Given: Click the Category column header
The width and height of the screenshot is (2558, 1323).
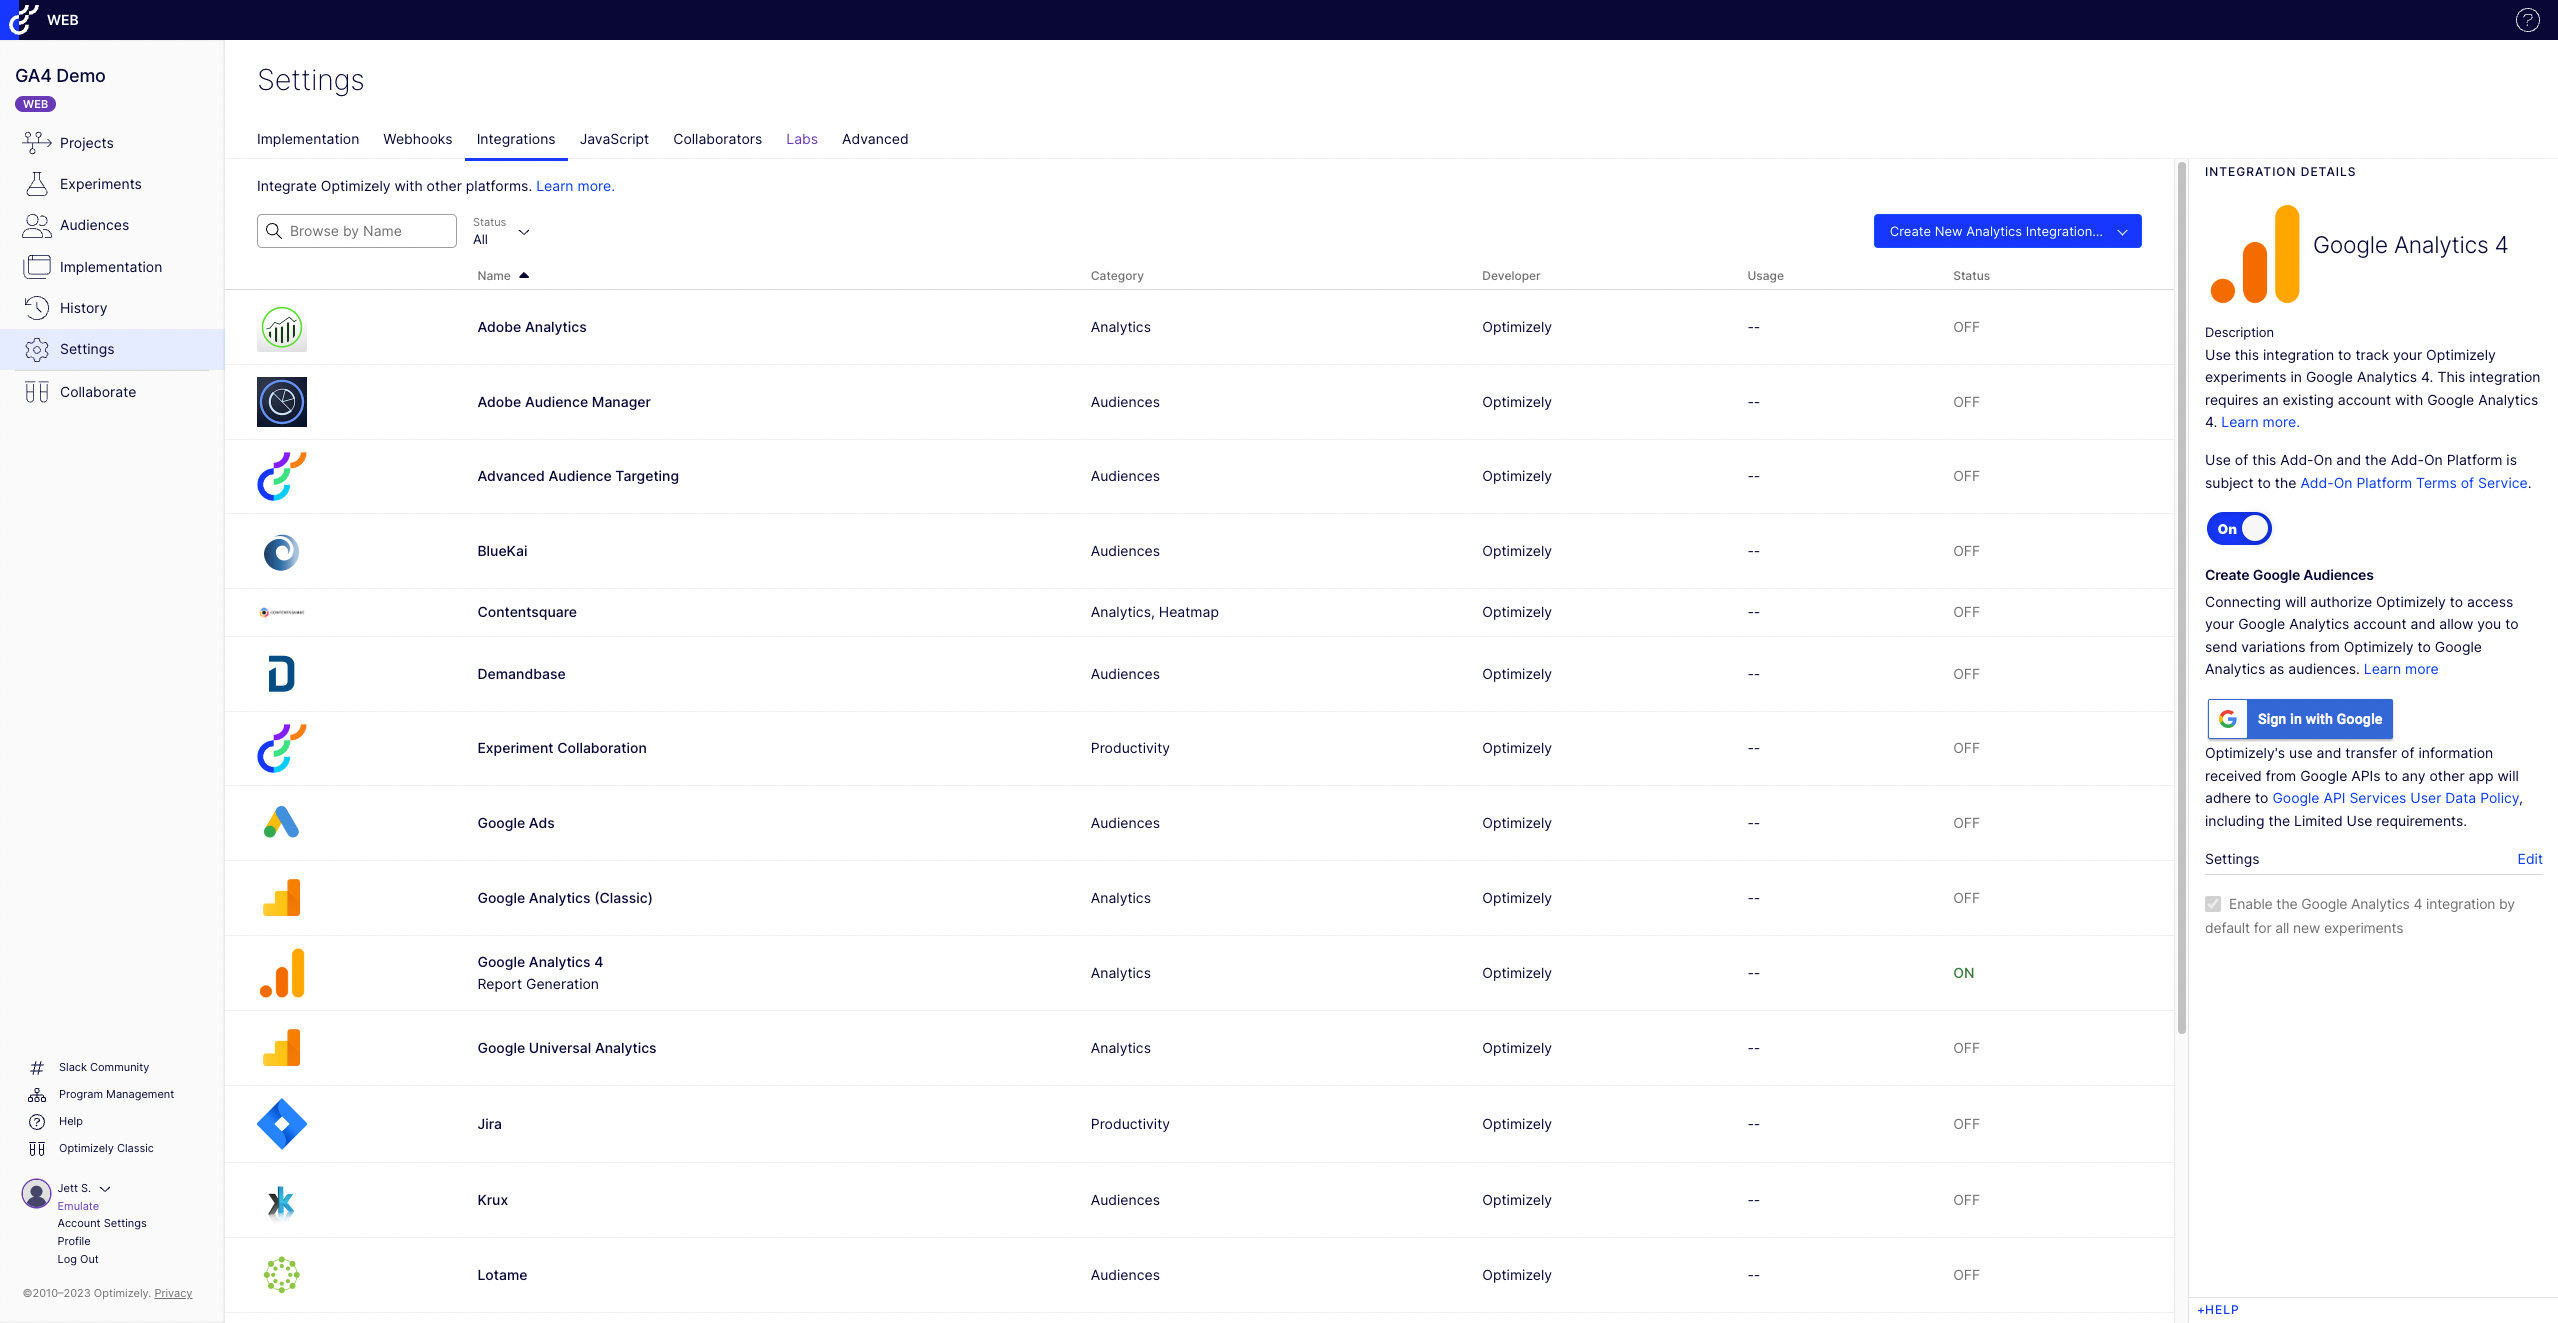Looking at the screenshot, I should pyautogui.click(x=1117, y=276).
